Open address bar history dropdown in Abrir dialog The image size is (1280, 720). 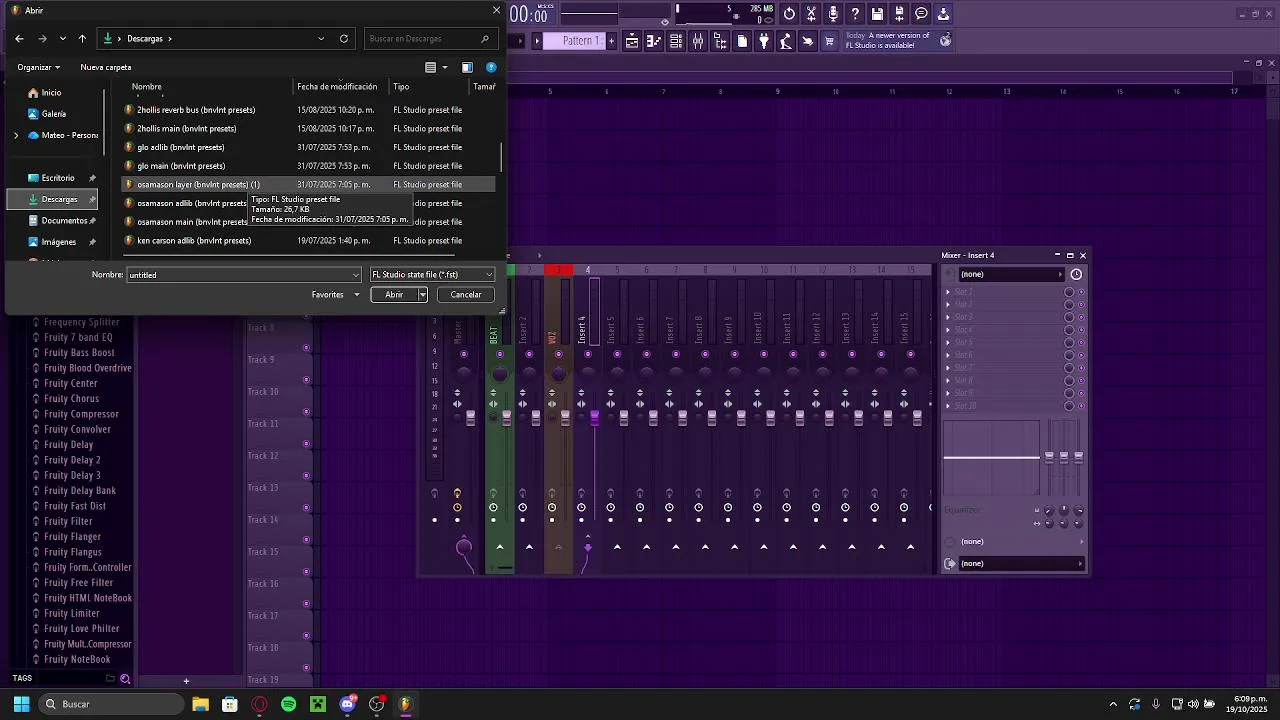coord(321,39)
